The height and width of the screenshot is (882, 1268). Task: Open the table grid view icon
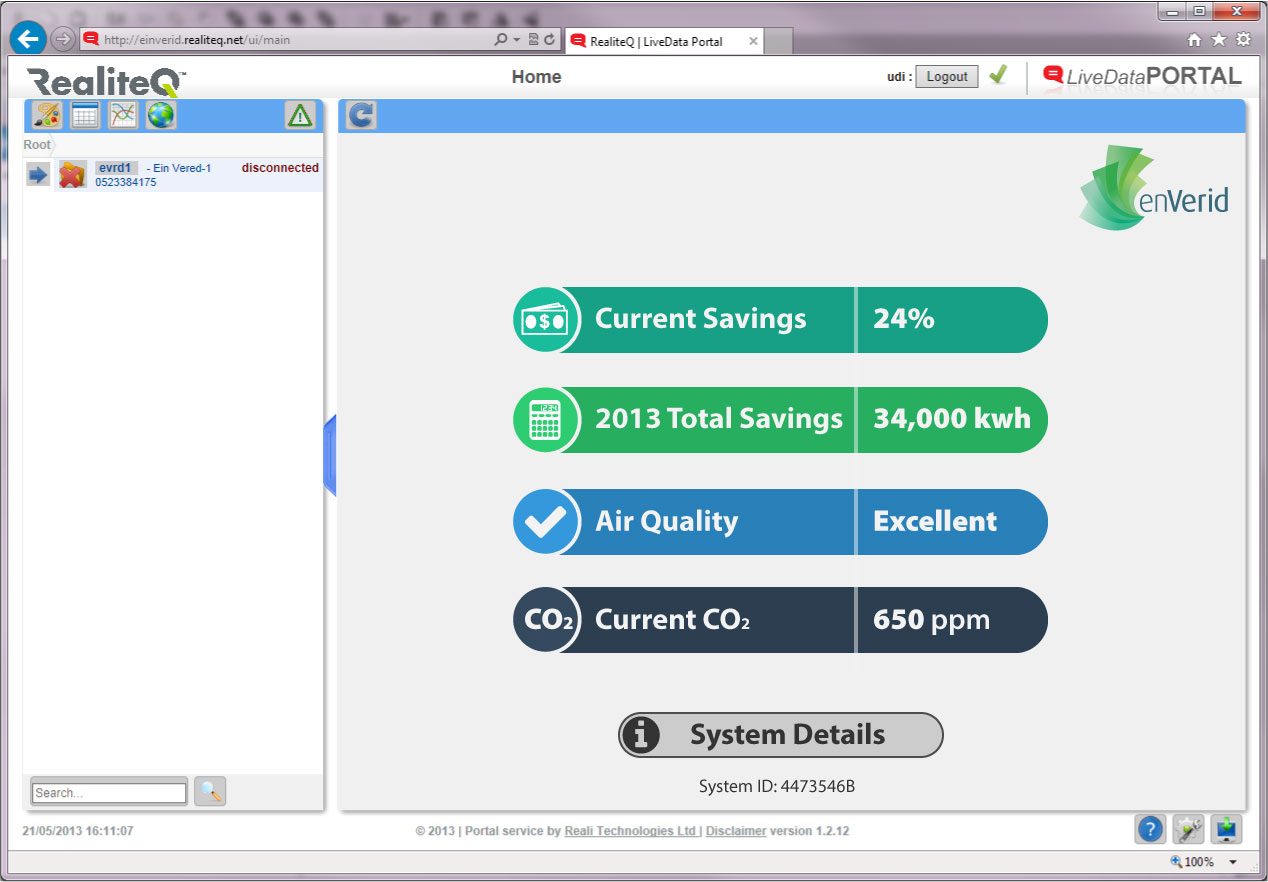click(x=86, y=116)
